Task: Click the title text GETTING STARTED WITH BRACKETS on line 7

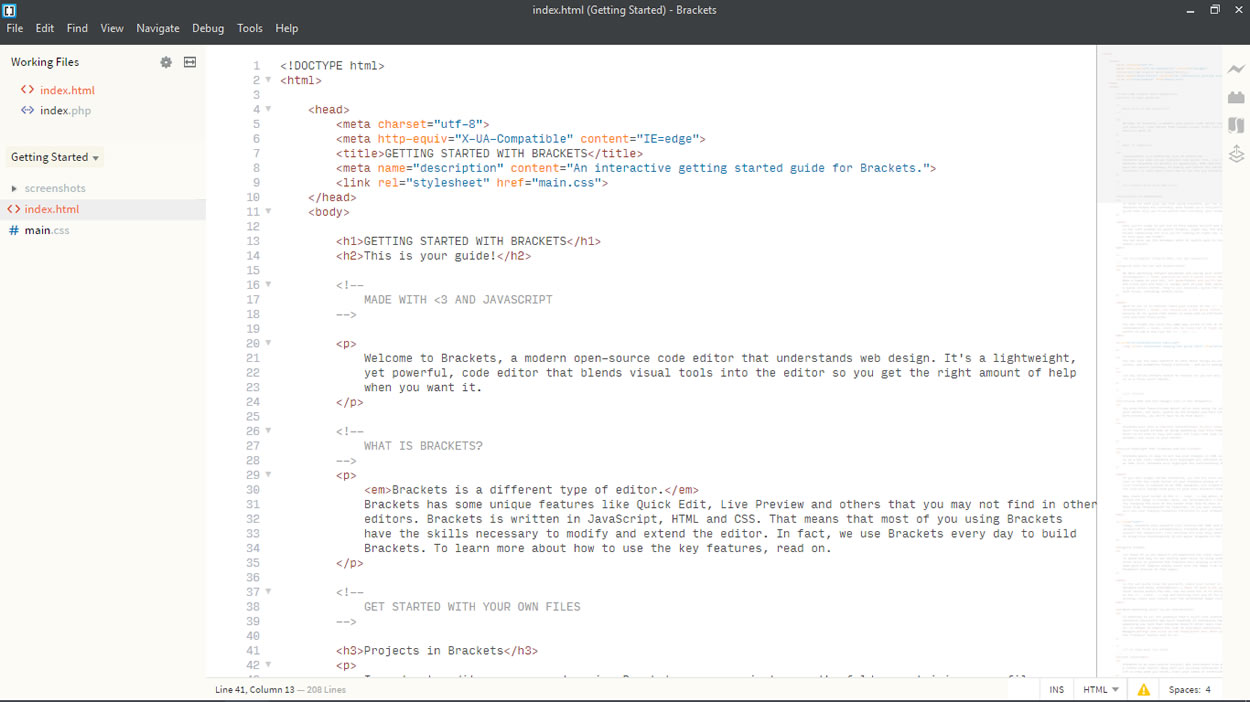Action: coord(486,154)
